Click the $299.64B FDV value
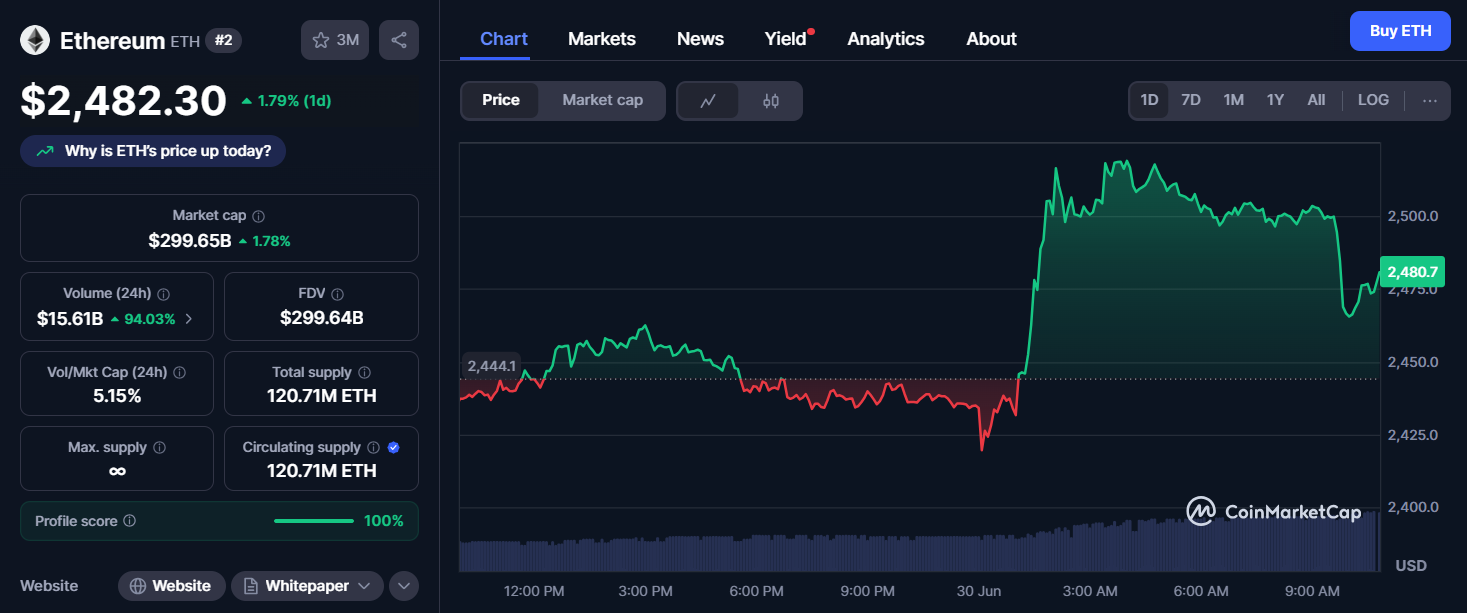The height and width of the screenshot is (613, 1467). click(322, 319)
